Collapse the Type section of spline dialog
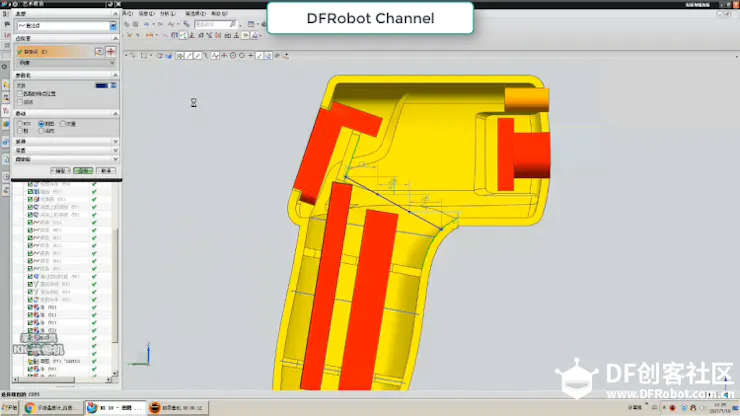The width and height of the screenshot is (740, 416). click(x=115, y=14)
